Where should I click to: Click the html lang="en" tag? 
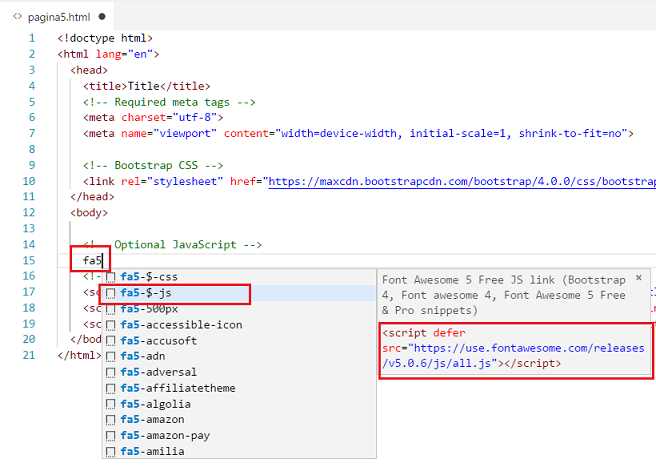(x=108, y=54)
